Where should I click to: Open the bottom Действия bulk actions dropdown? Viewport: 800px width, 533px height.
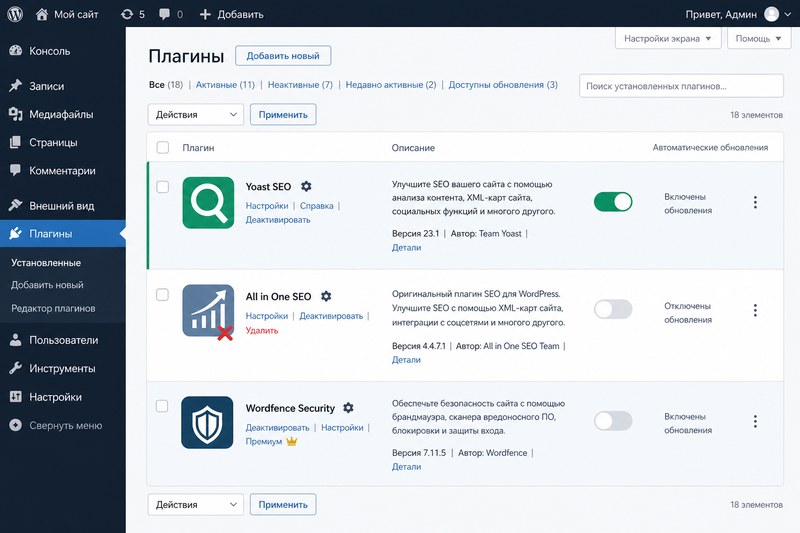pos(196,504)
